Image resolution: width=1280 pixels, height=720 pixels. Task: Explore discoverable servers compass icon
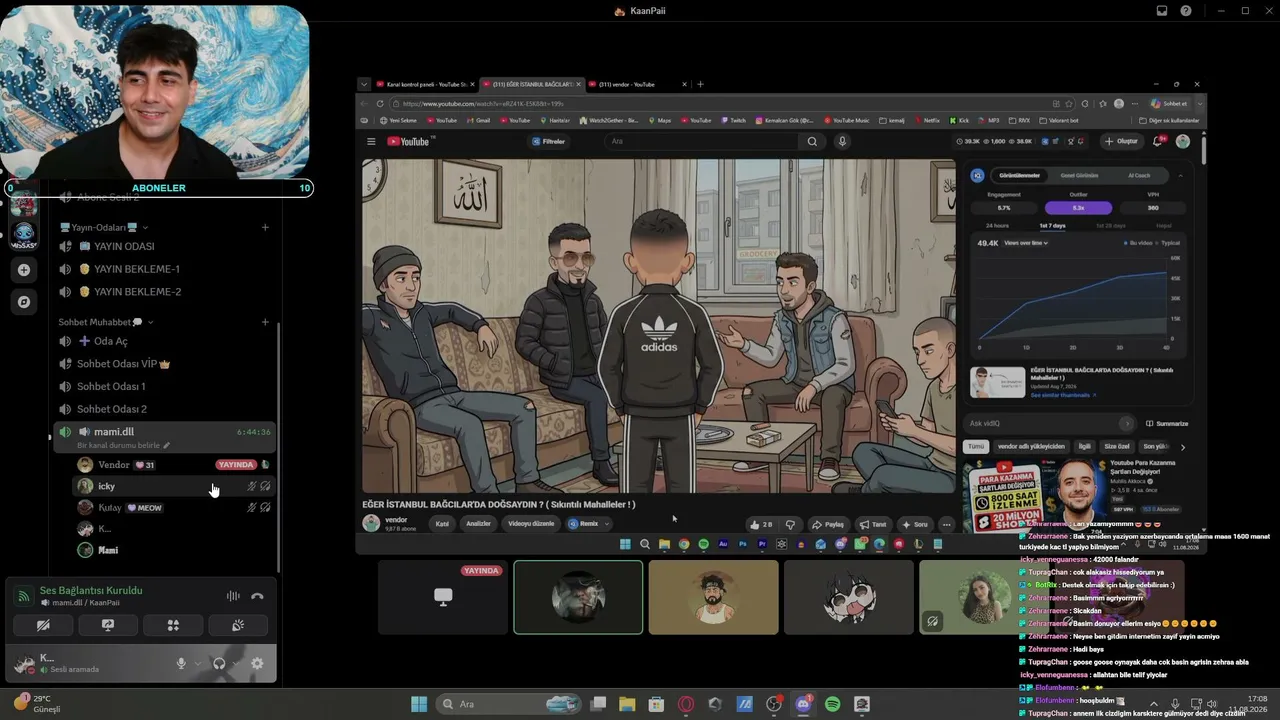[24, 302]
